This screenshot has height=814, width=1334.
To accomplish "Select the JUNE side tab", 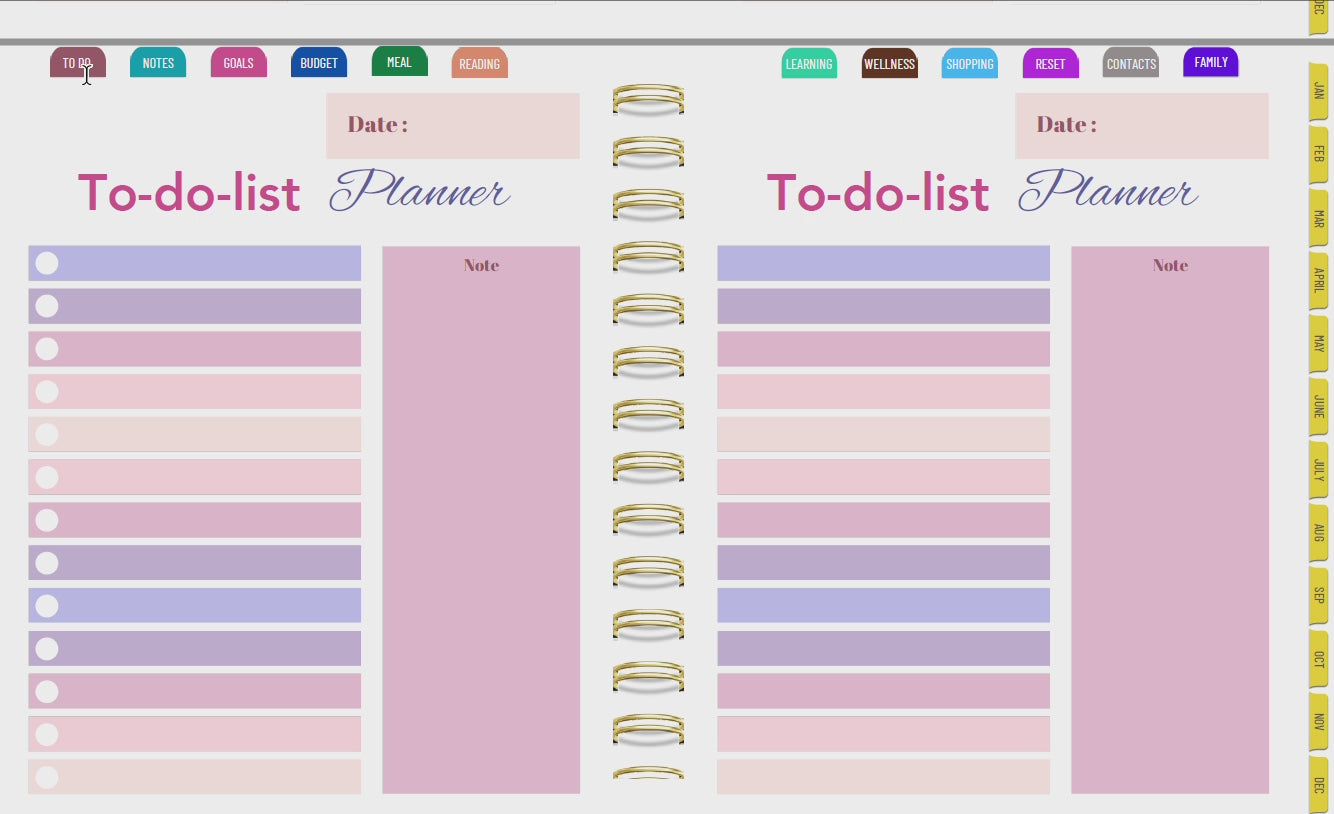I will (1318, 406).
